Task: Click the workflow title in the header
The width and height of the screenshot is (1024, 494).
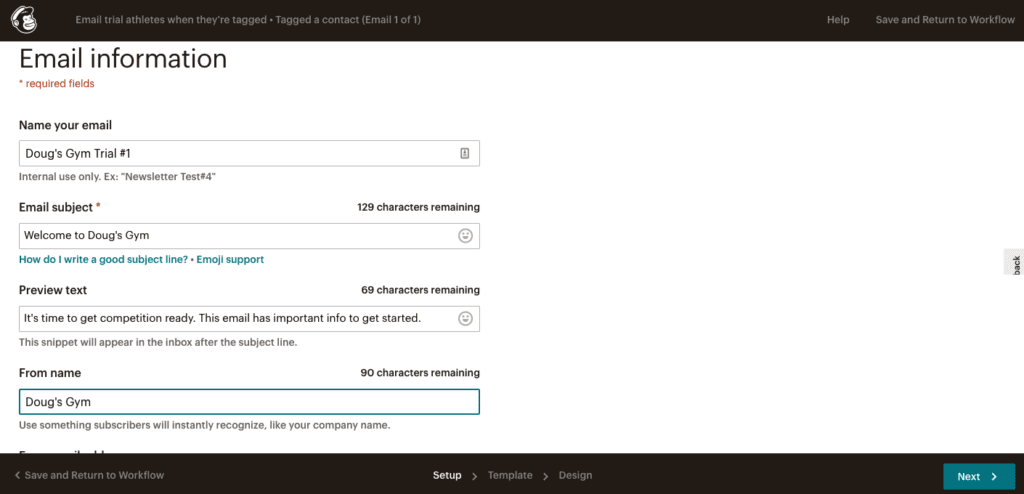Action: click(x=248, y=20)
